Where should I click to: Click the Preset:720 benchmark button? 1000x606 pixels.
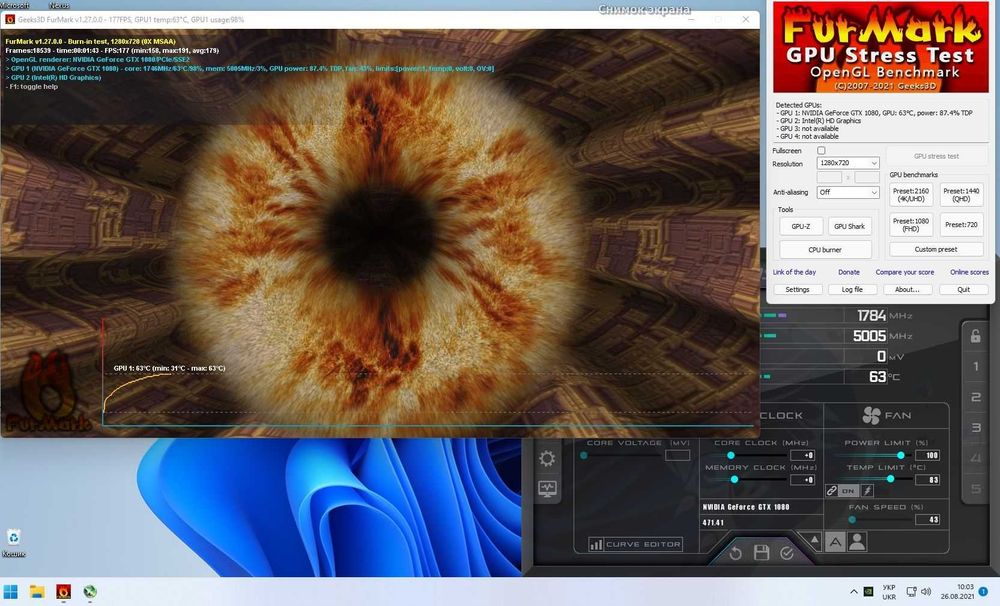(x=961, y=225)
